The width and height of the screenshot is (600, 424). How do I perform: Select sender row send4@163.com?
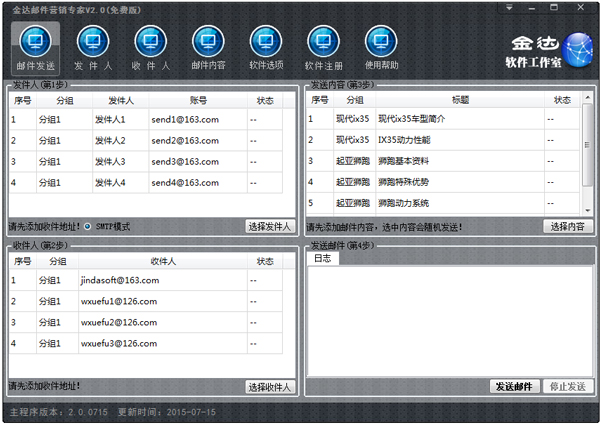pyautogui.click(x=146, y=183)
